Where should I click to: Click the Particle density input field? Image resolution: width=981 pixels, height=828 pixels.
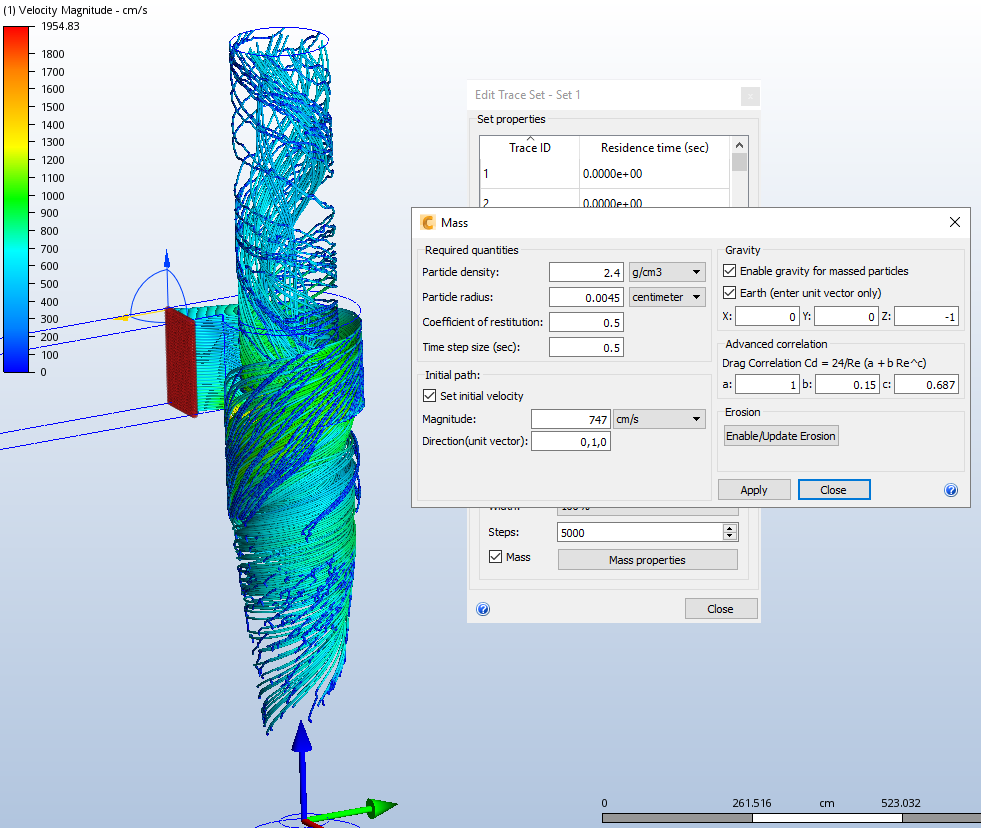586,272
